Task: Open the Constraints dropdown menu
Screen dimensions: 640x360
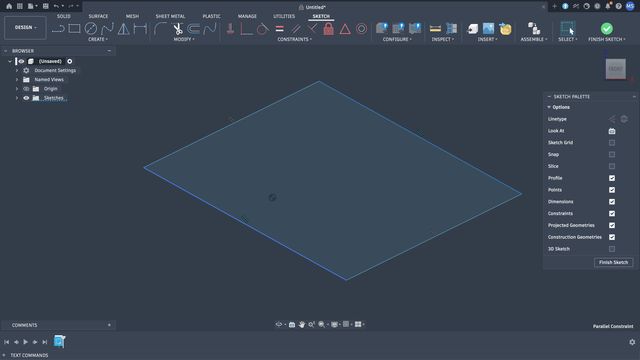Action: coord(294,40)
